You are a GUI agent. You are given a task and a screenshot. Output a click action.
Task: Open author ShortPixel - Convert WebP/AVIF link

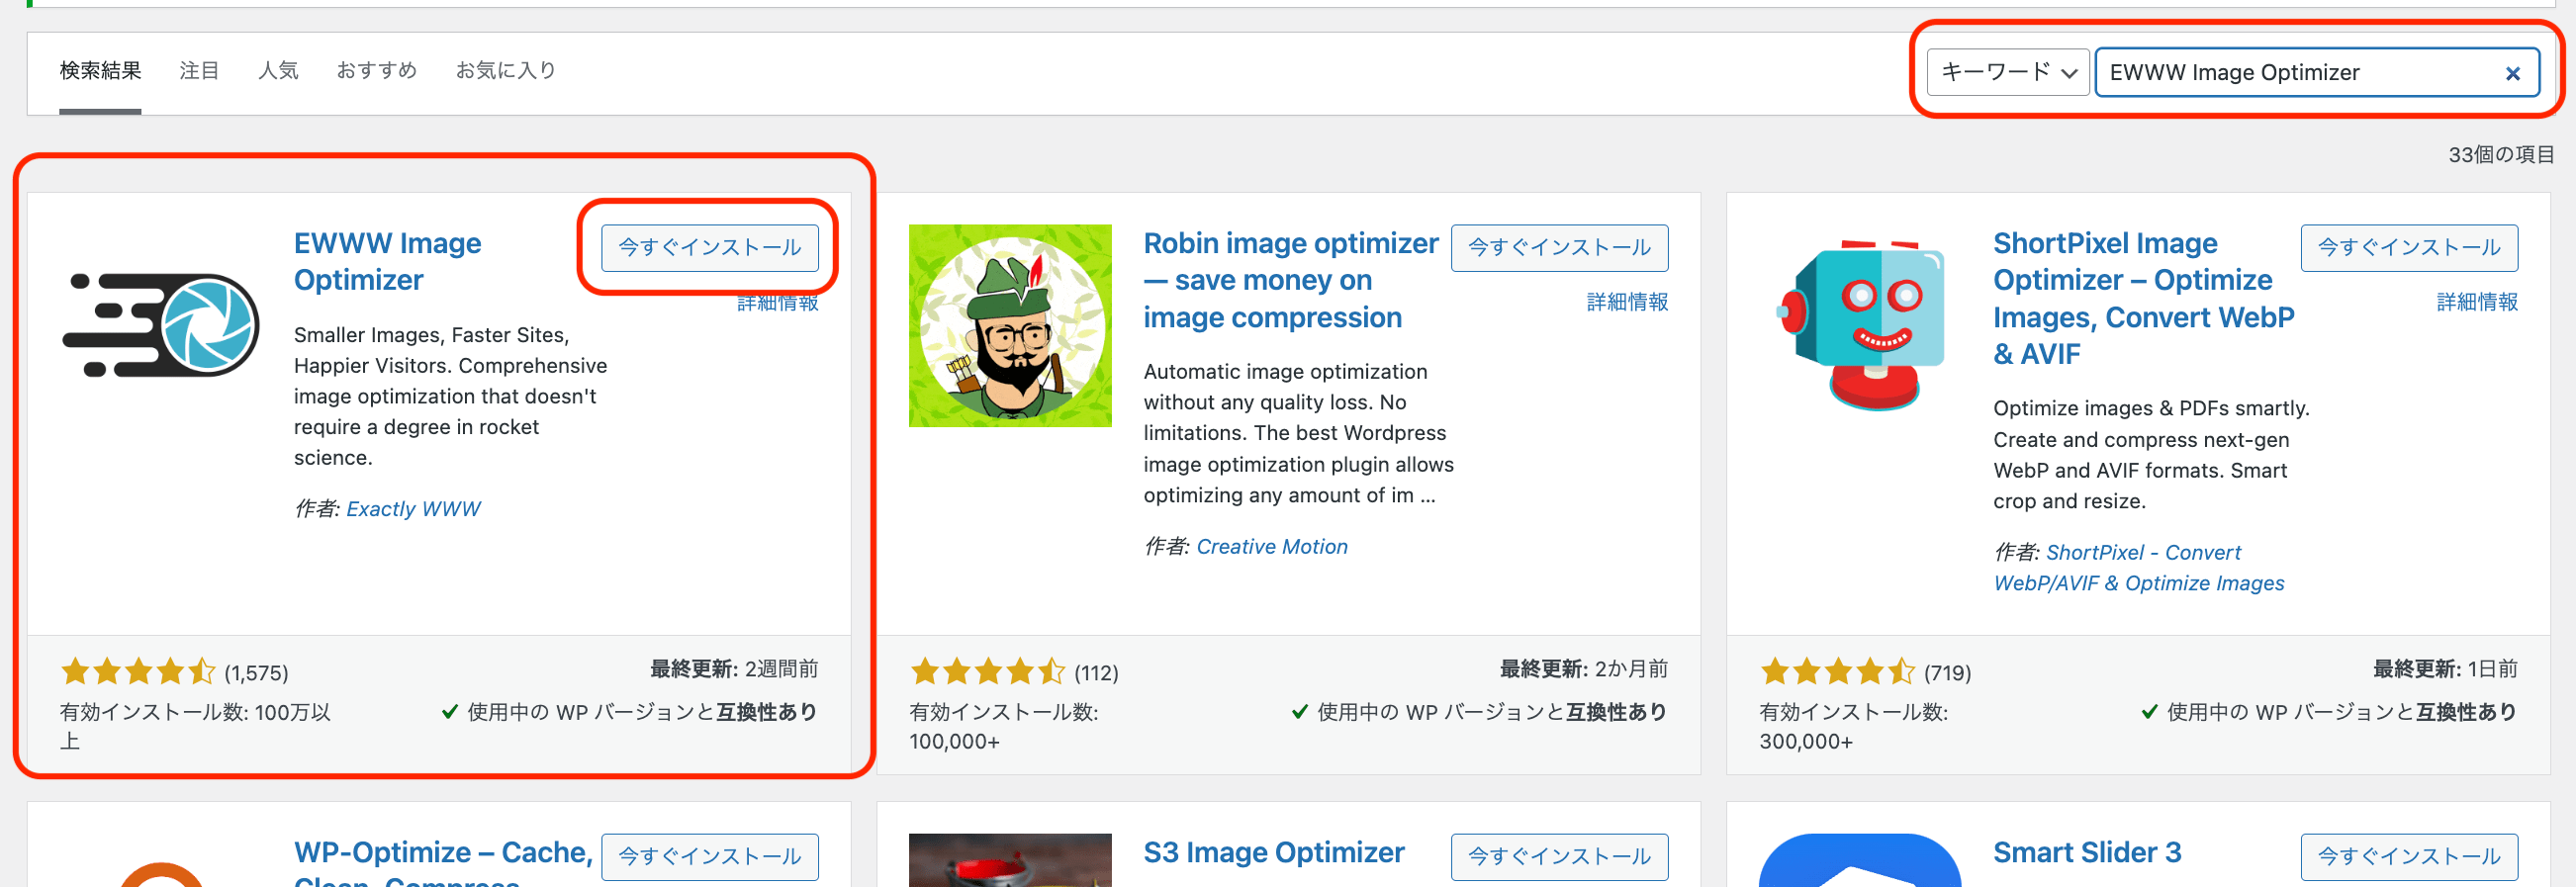tap(2139, 568)
